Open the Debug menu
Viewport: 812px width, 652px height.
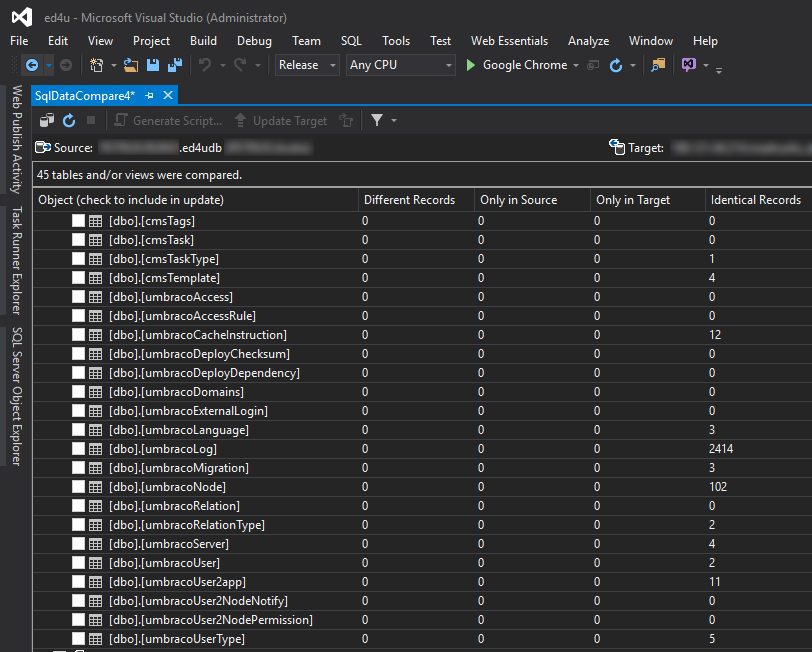(254, 41)
